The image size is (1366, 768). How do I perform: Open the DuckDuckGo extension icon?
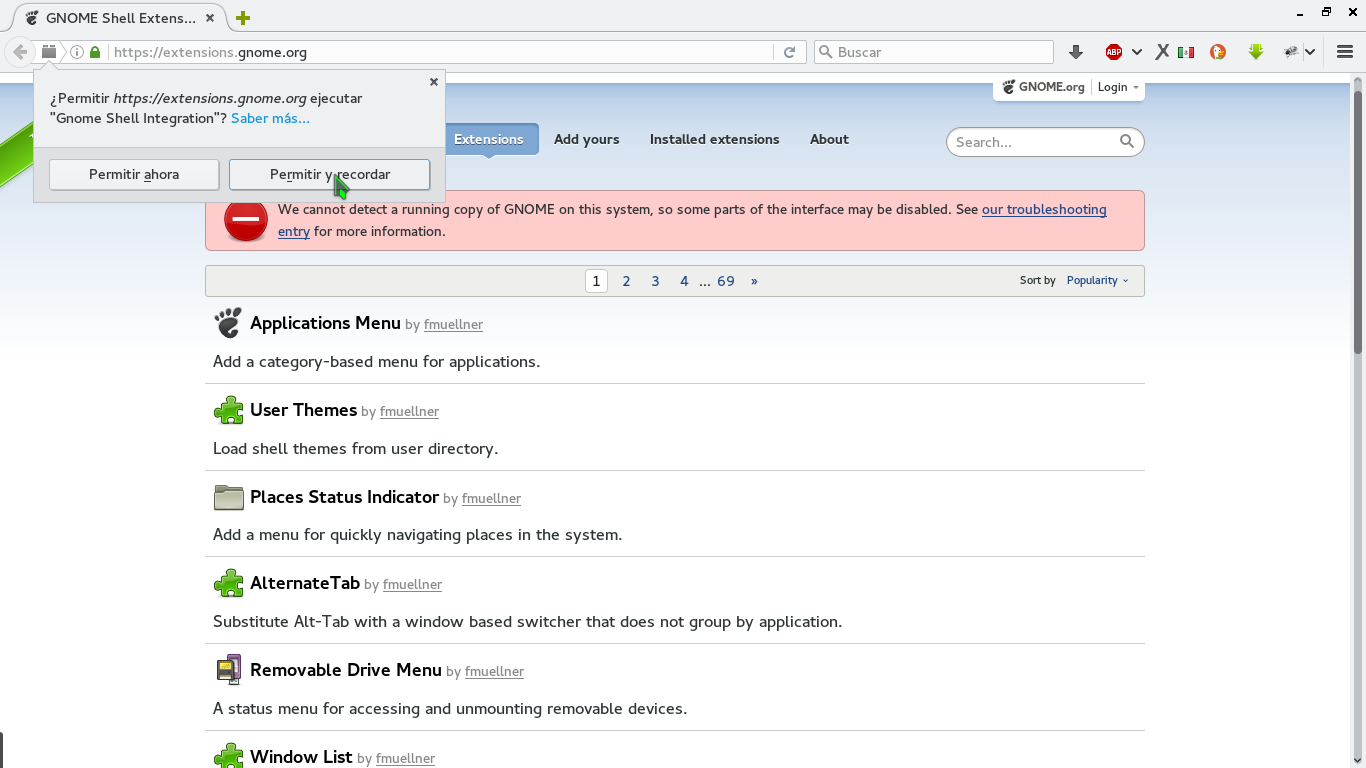pyautogui.click(x=1218, y=52)
